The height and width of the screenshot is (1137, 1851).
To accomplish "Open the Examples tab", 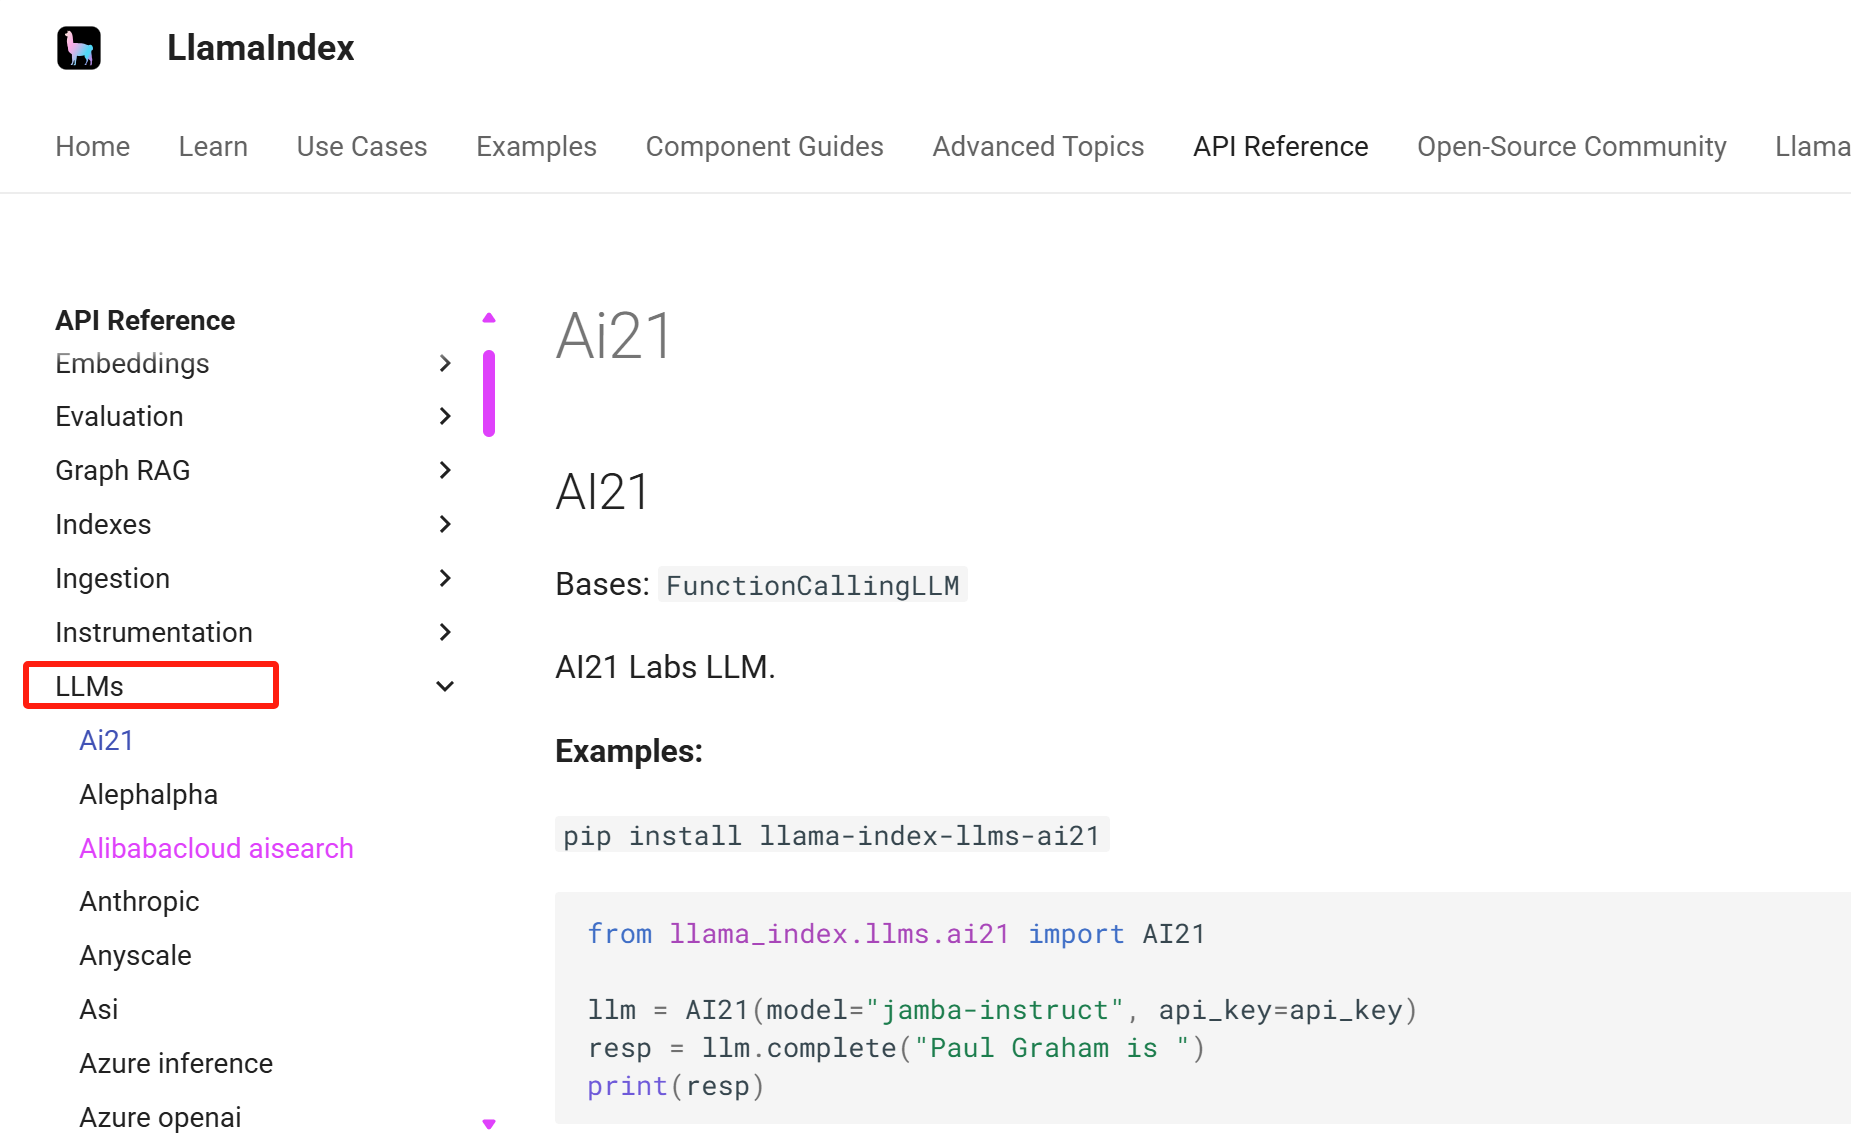I will pos(536,146).
